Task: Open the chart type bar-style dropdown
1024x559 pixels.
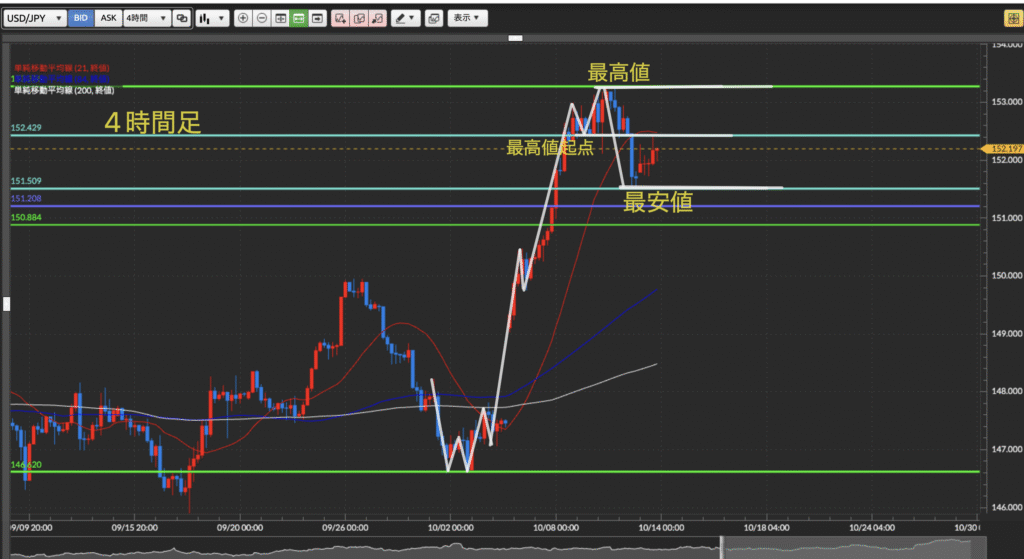Action: click(210, 18)
